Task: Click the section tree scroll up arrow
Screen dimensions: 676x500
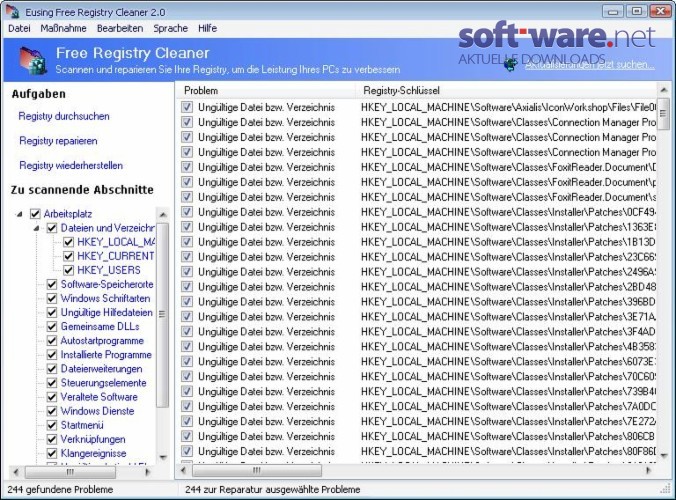Action: coord(163,214)
